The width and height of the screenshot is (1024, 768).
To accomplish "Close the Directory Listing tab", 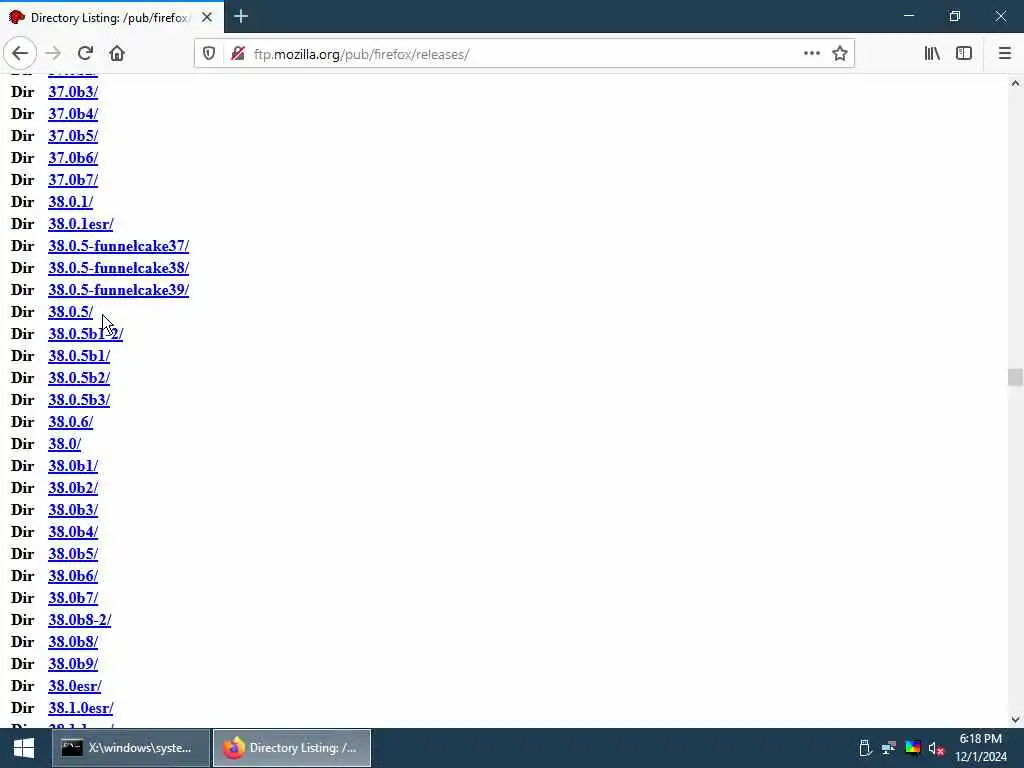I will click(x=207, y=17).
